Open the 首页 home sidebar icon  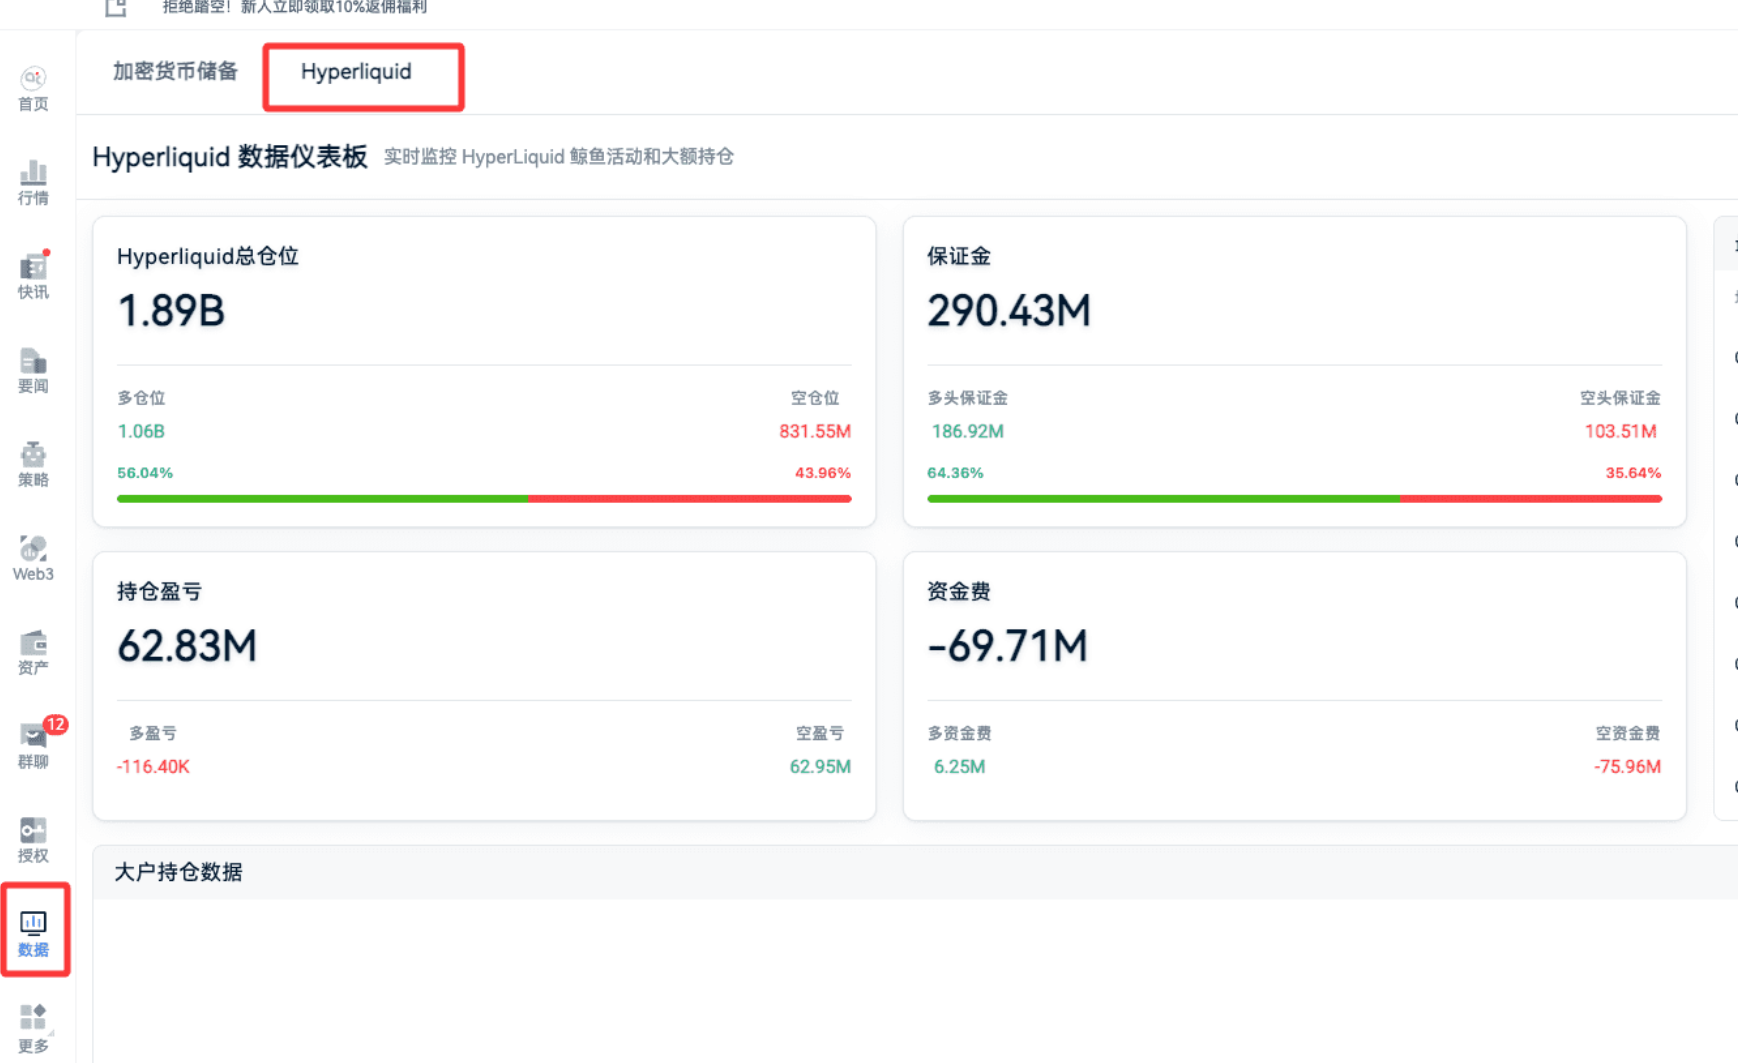point(33,88)
